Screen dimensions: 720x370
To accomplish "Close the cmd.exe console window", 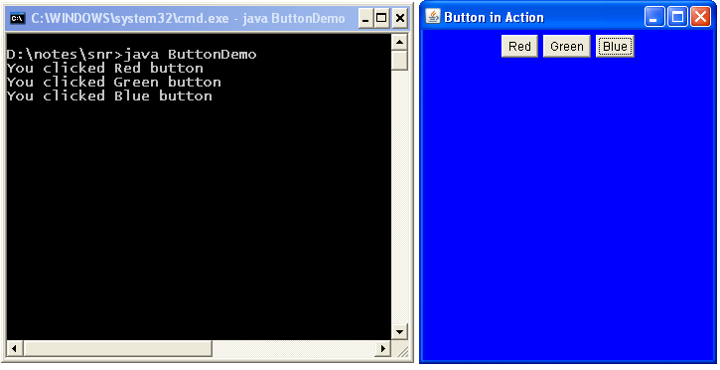I will pyautogui.click(x=400, y=18).
